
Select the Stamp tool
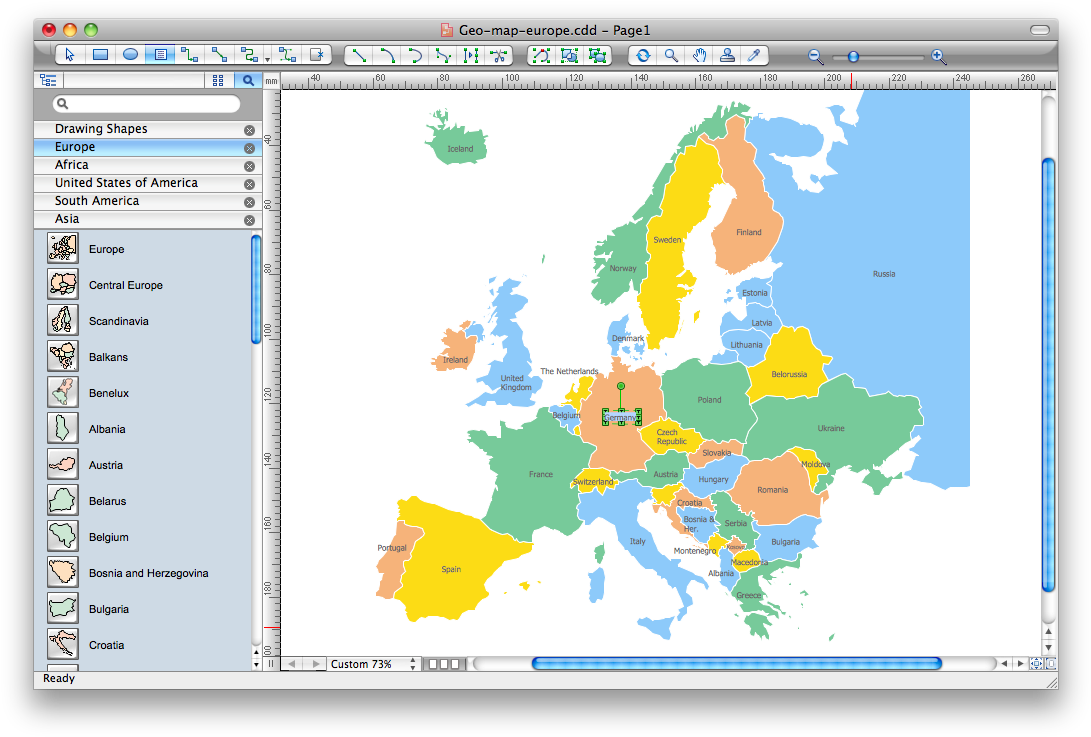[x=728, y=56]
